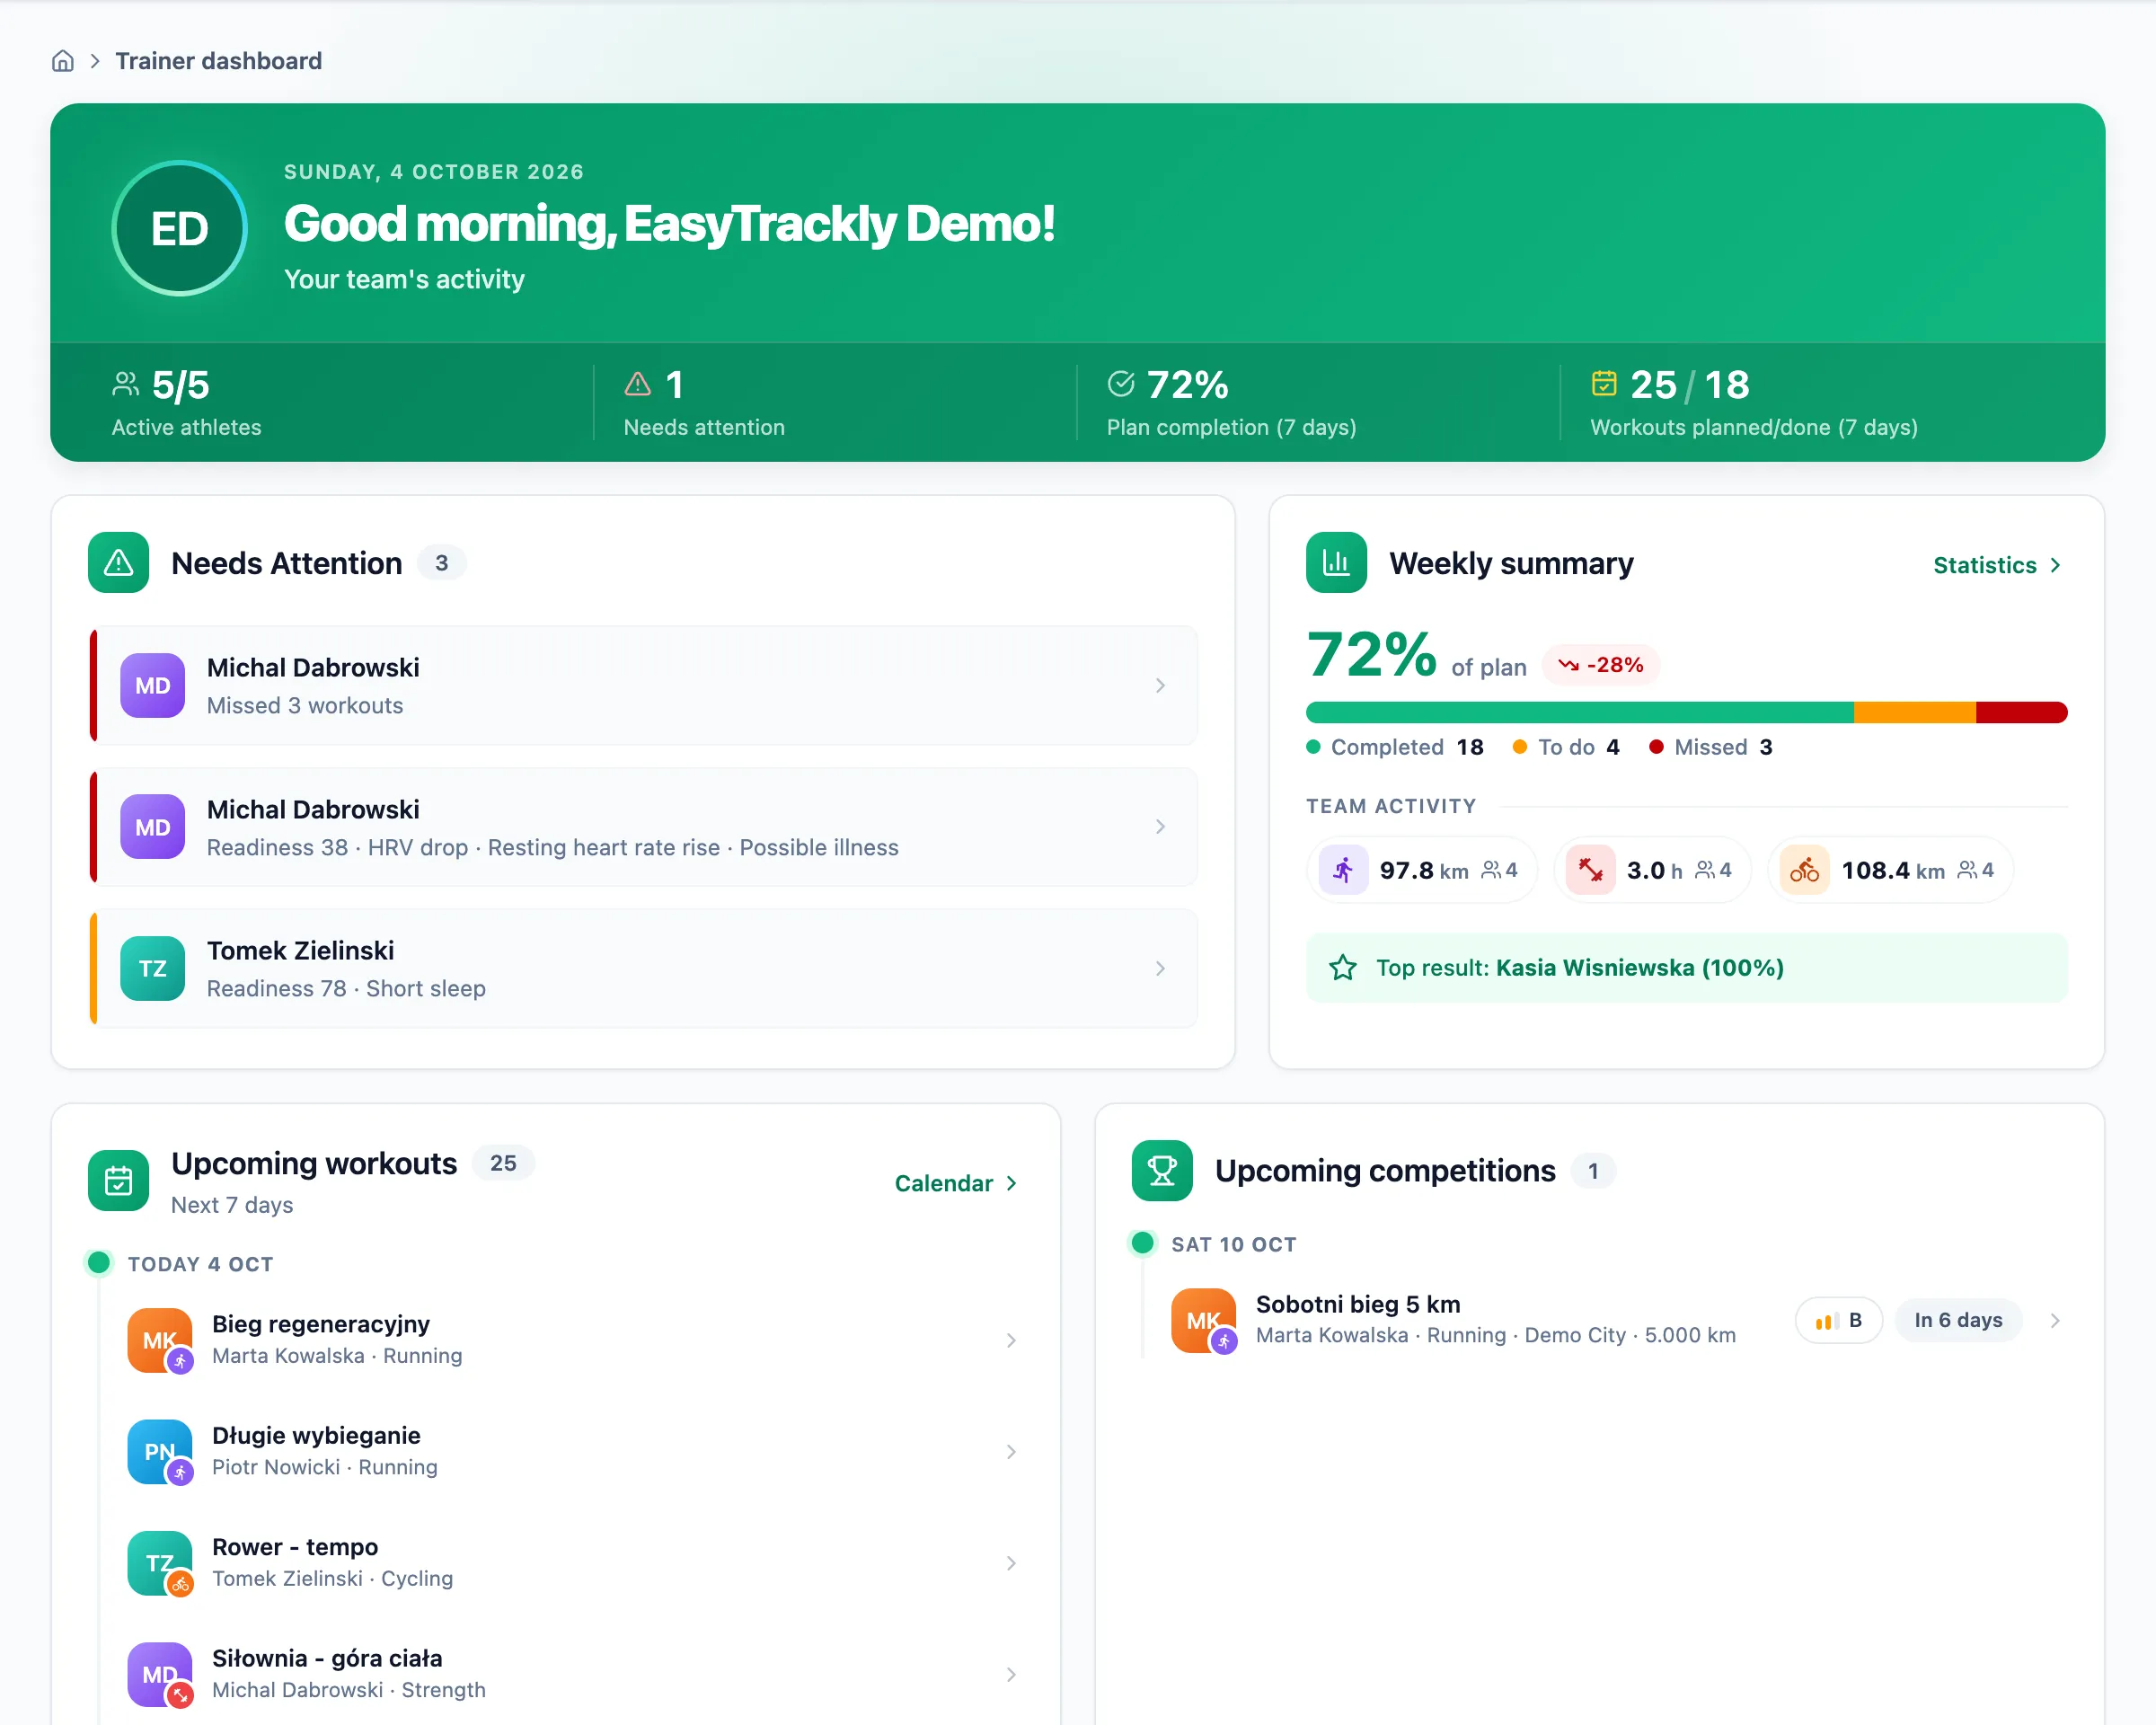Click the weekly plan progress bar
This screenshot has height=1725, width=2156.
coord(1686,712)
